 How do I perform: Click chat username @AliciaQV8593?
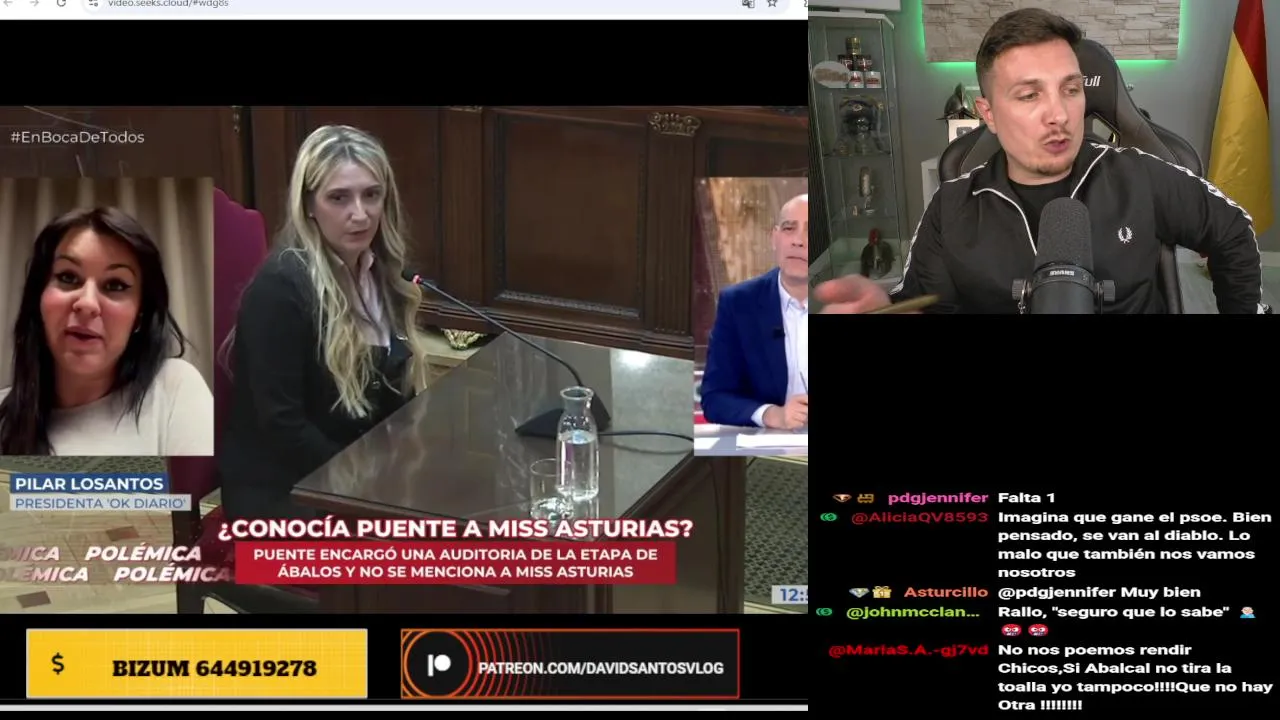coord(920,517)
